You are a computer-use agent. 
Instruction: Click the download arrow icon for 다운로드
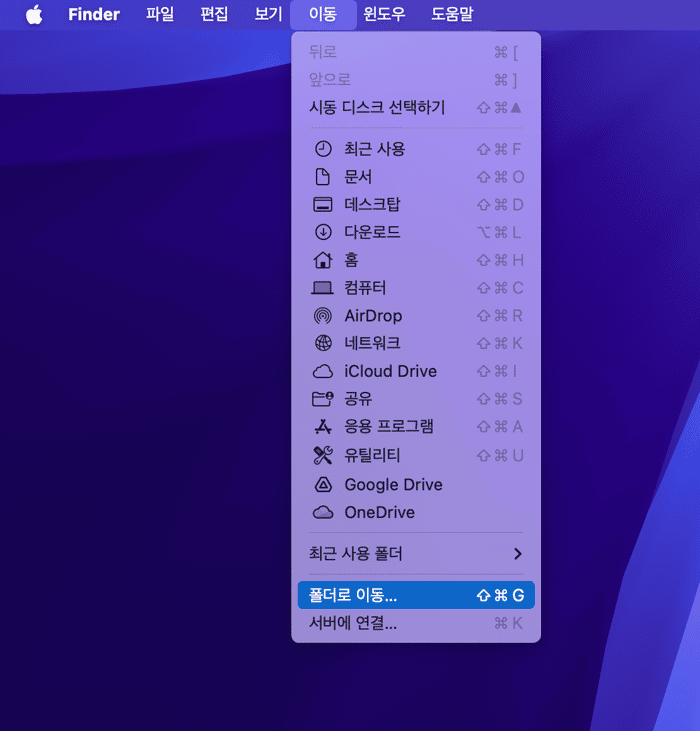[x=323, y=232]
